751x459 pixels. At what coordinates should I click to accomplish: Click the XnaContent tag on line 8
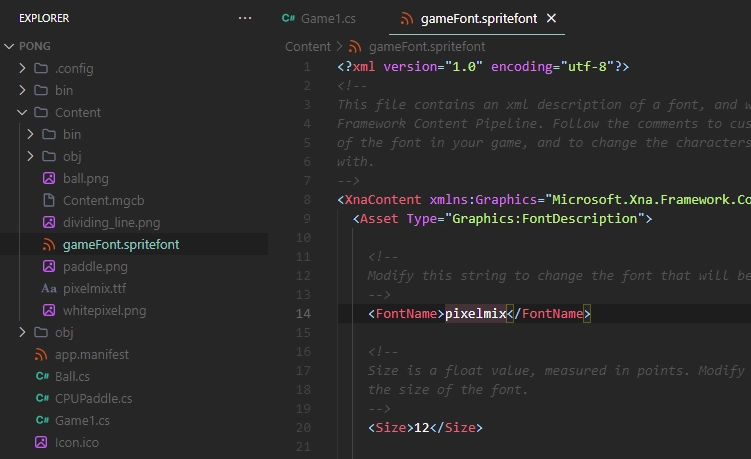(x=383, y=200)
